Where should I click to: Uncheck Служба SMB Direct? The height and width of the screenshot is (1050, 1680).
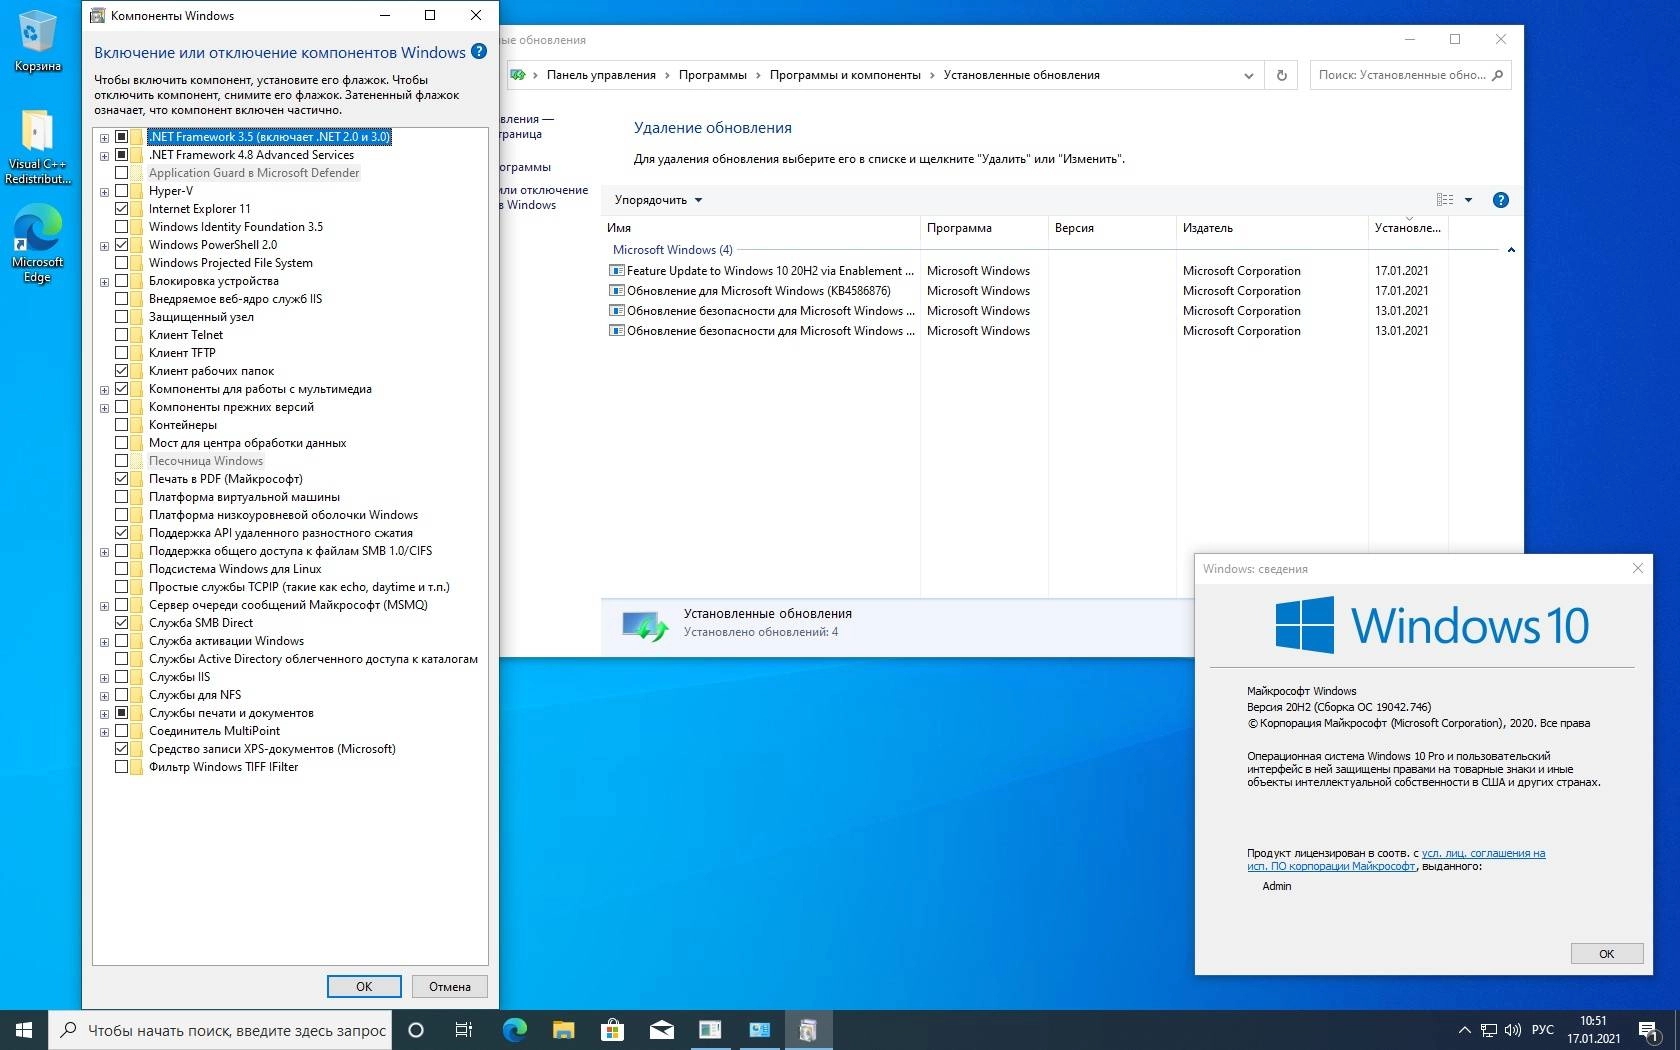pyautogui.click(x=122, y=623)
